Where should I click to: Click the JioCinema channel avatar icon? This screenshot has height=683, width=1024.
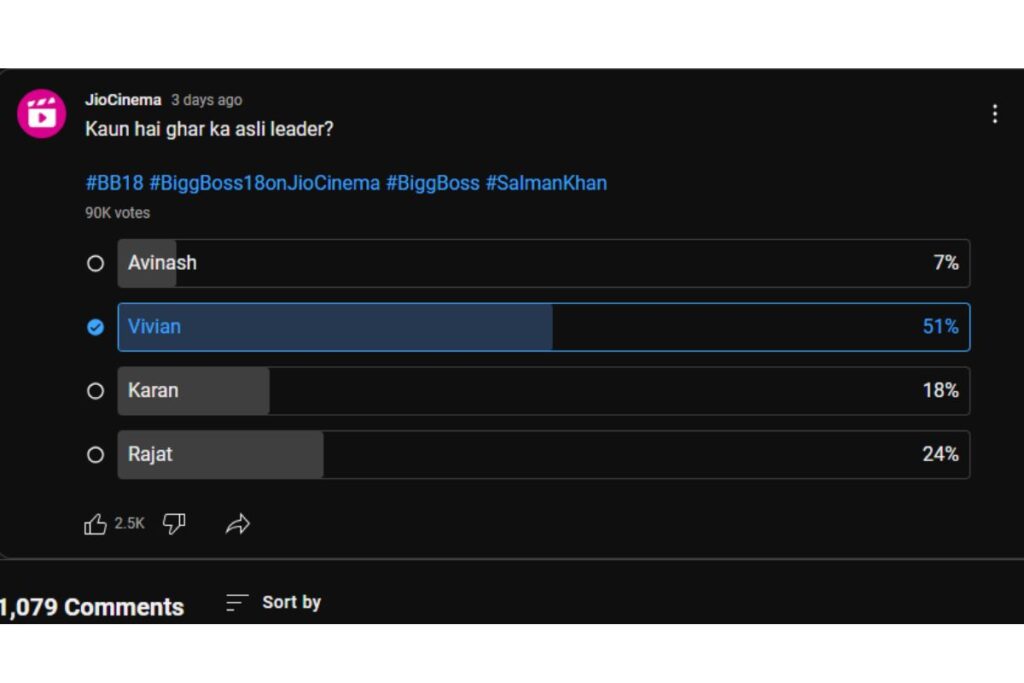[41, 114]
